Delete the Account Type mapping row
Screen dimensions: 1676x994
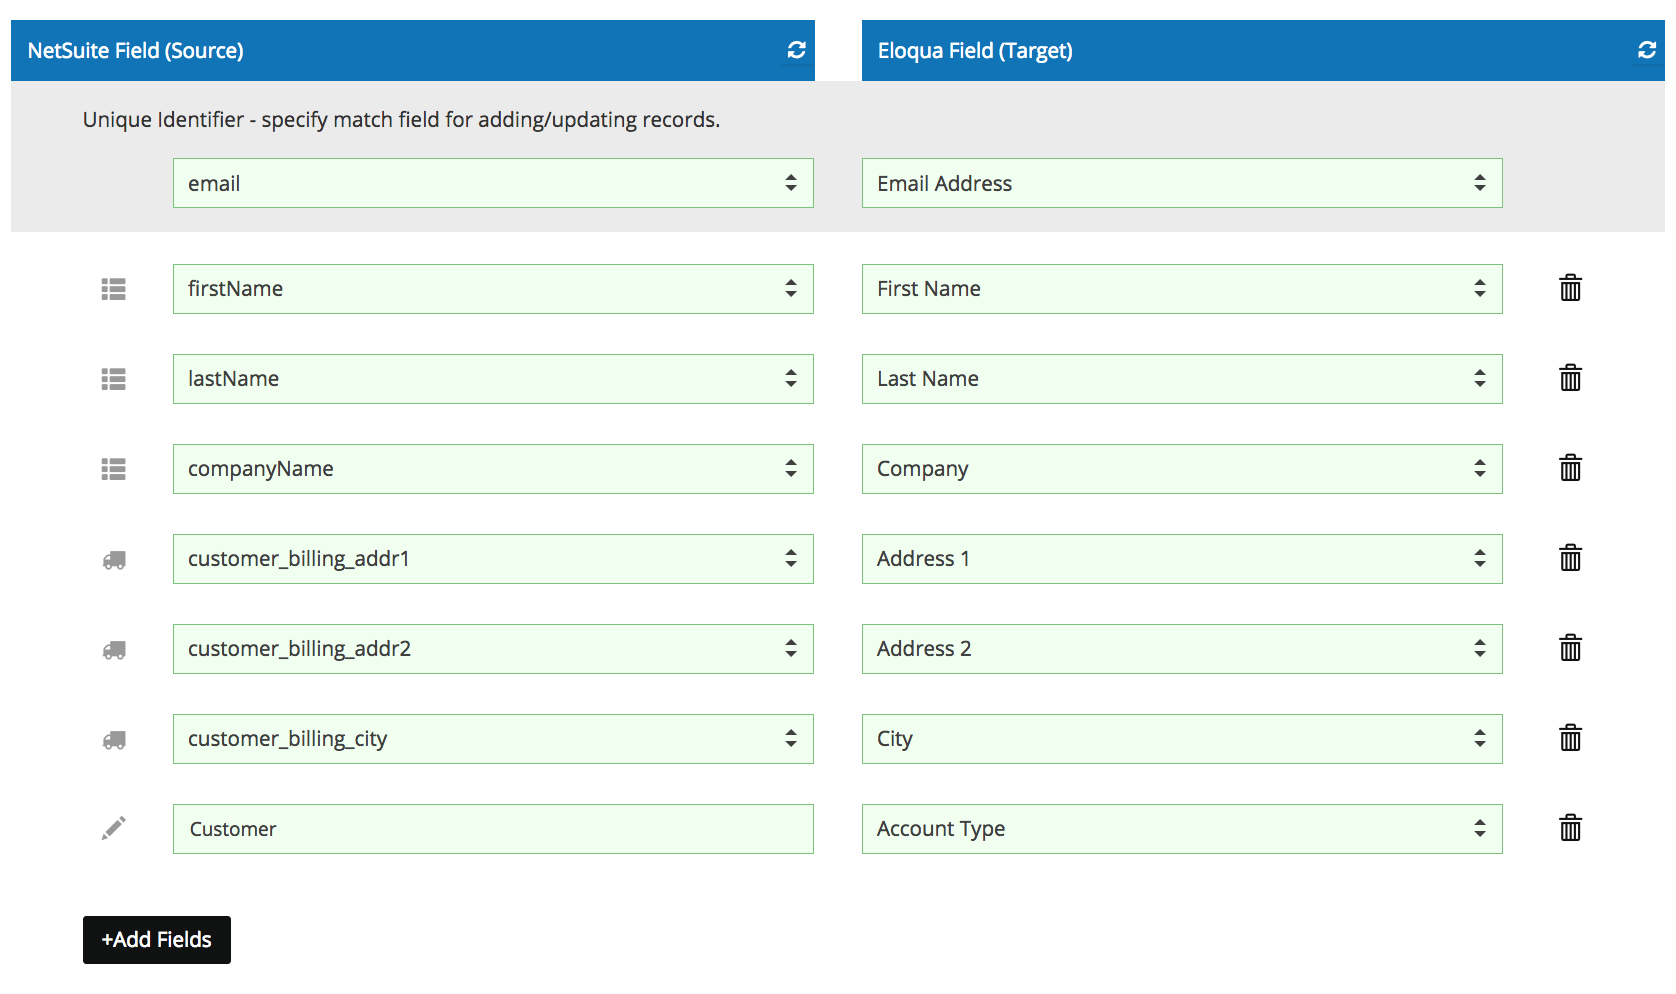[x=1570, y=828]
